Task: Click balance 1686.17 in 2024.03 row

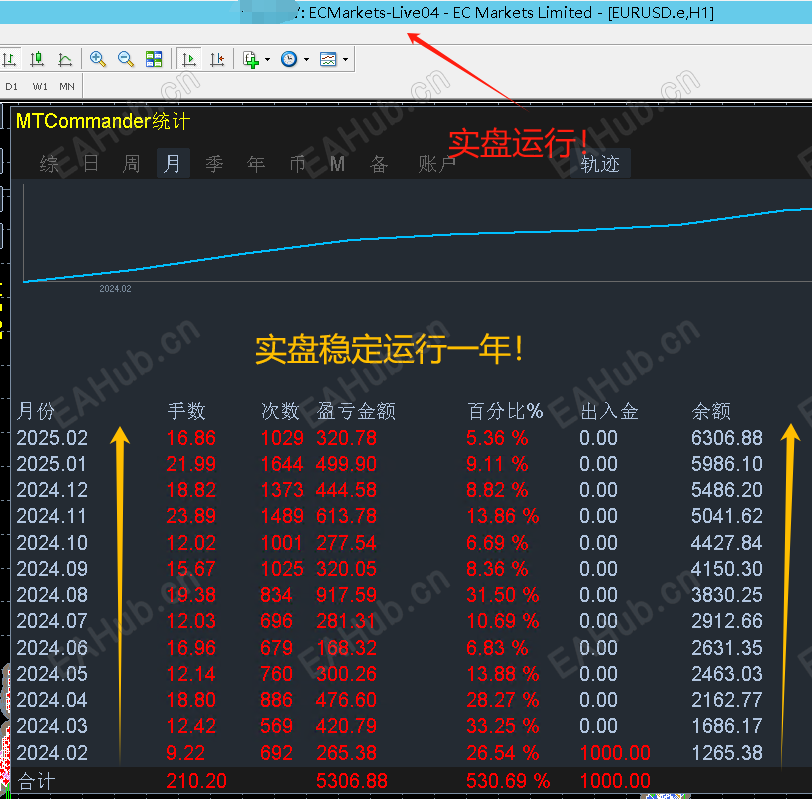Action: [727, 725]
